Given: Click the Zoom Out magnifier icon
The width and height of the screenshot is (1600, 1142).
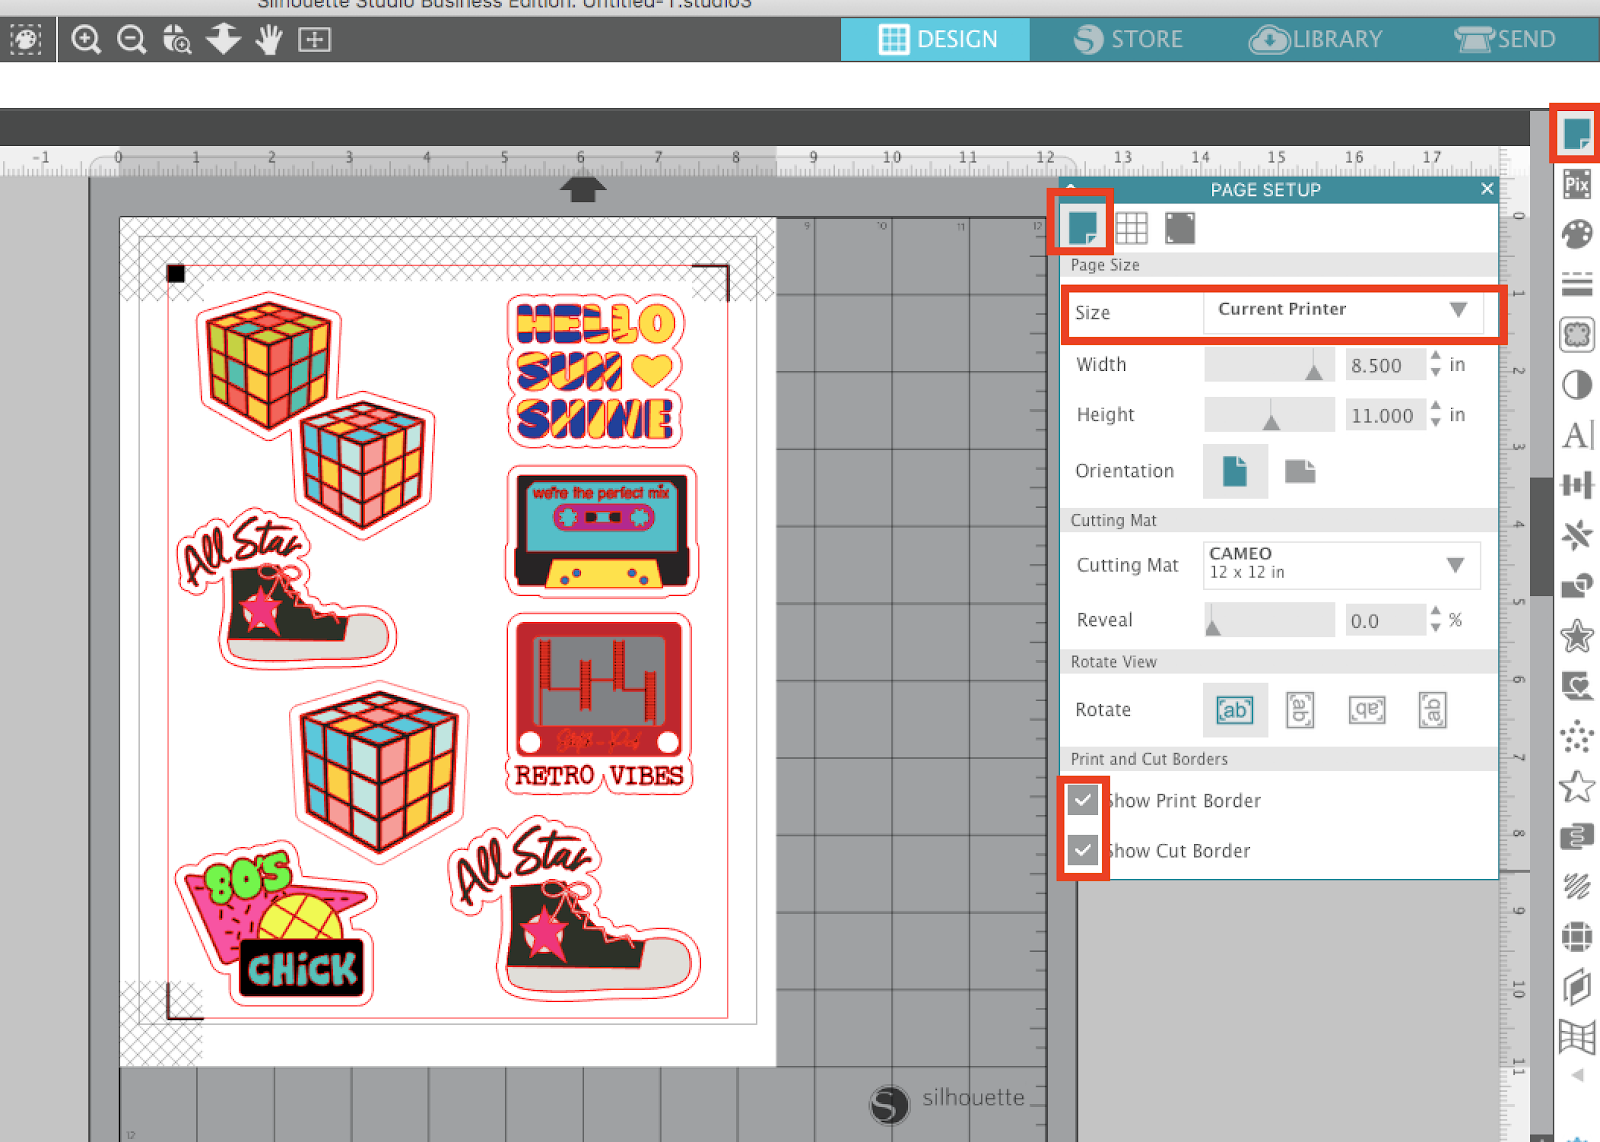Looking at the screenshot, I should [131, 40].
